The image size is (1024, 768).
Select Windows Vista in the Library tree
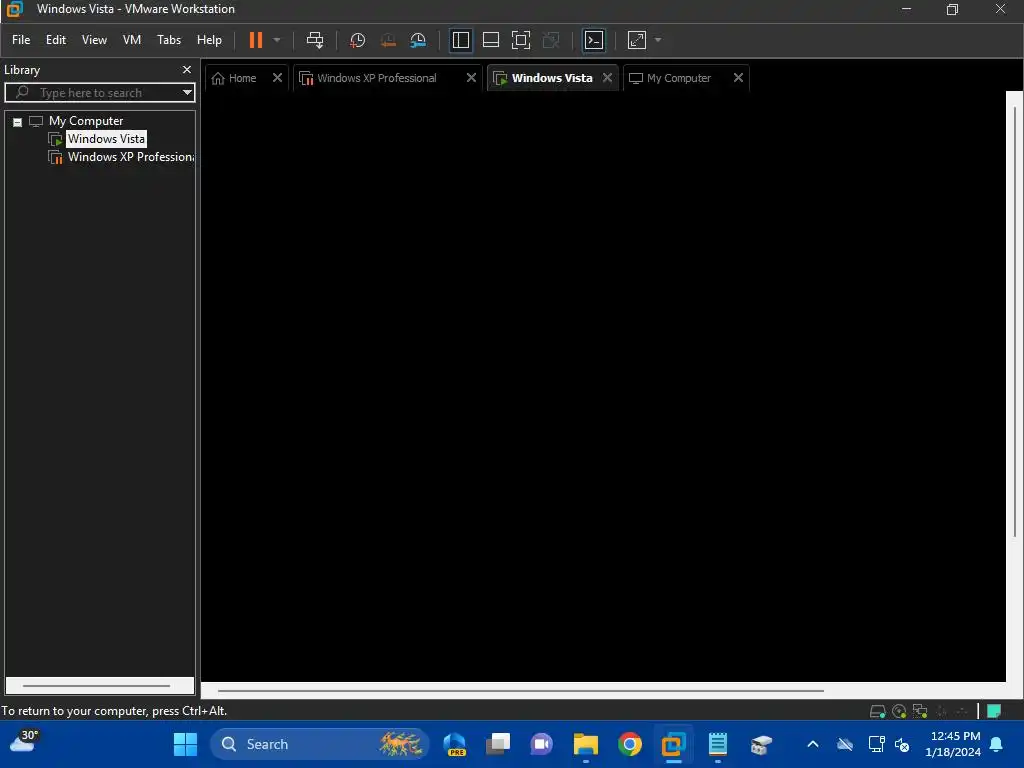tap(106, 139)
